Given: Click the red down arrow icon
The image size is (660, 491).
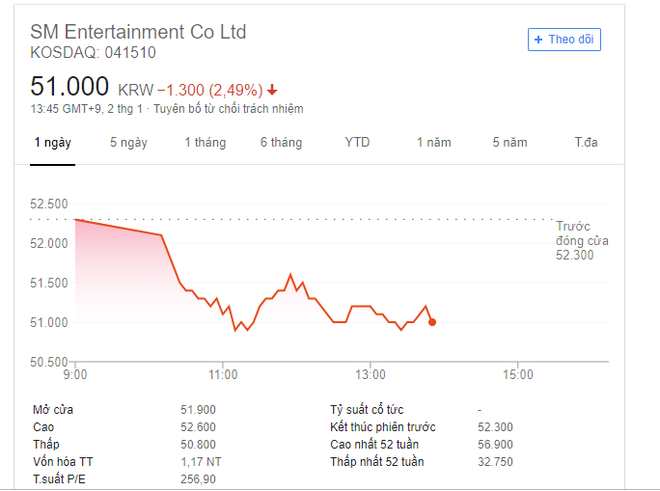Looking at the screenshot, I should coord(272,89).
